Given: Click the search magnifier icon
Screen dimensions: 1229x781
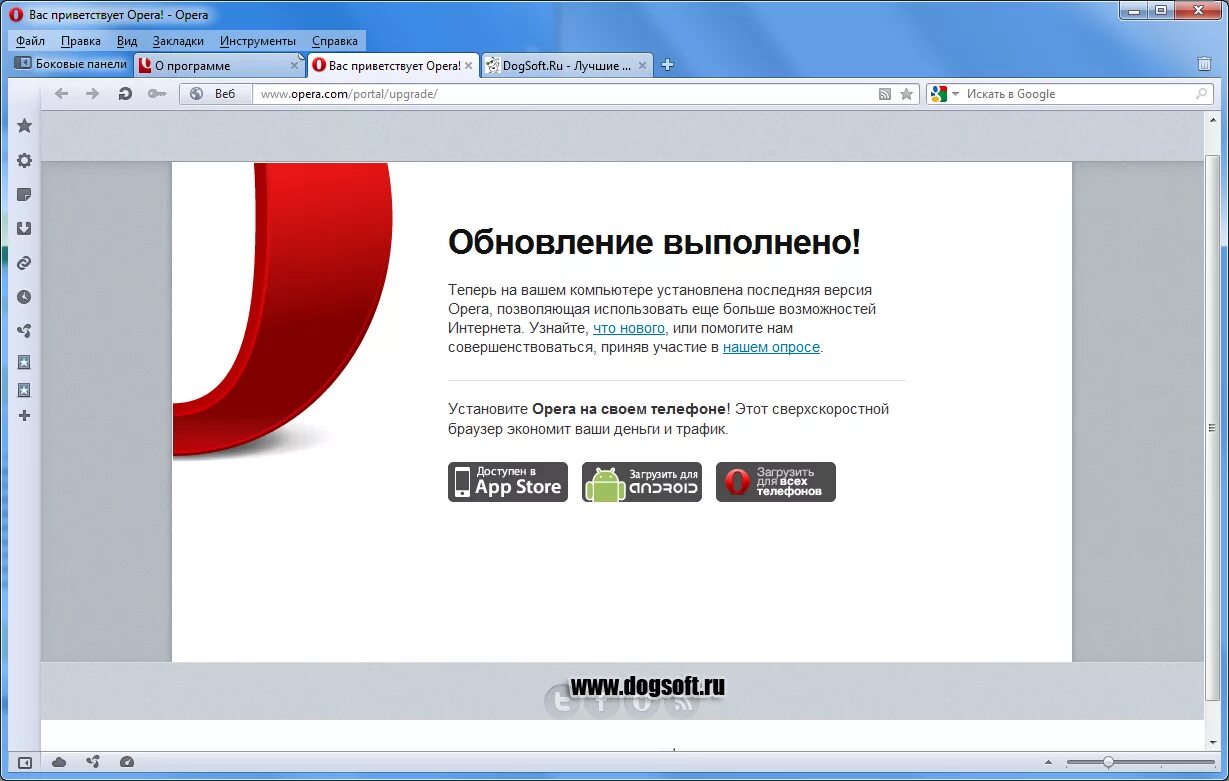Looking at the screenshot, I should pyautogui.click(x=1201, y=94).
